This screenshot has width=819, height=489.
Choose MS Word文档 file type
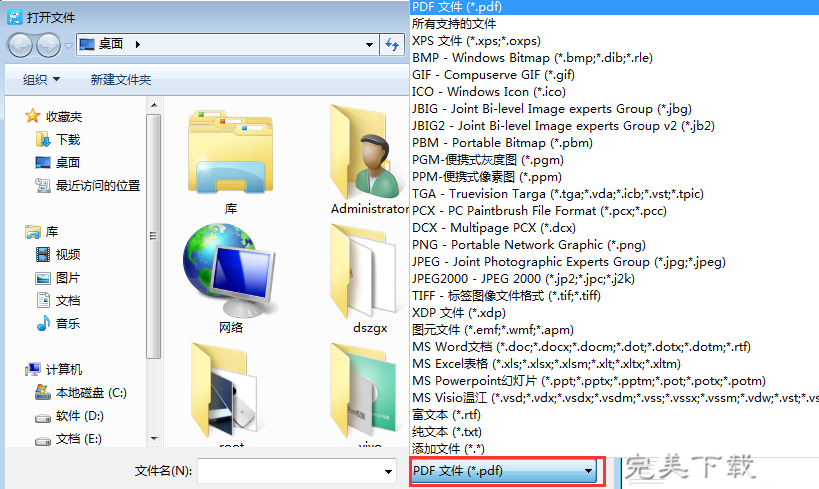(614, 346)
